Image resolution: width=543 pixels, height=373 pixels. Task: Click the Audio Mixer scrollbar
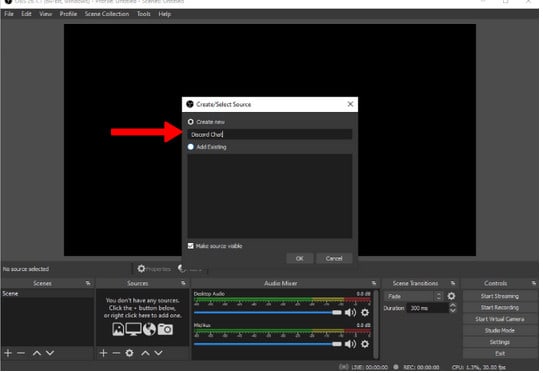(x=376, y=325)
